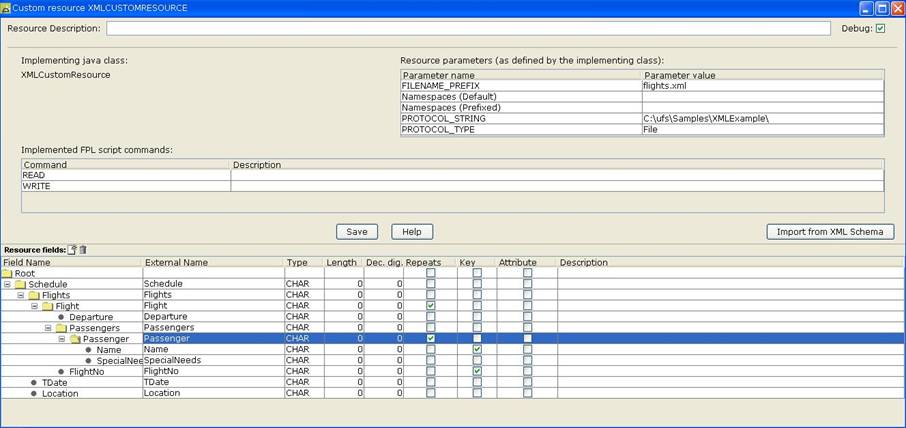Viewport: 906px width, 428px height.
Task: Collapse the Flights tree node
Action: (20, 295)
